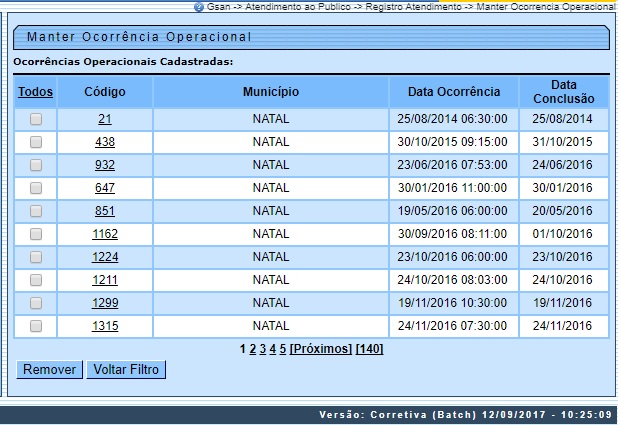618x425 pixels.
Task: Click the Próximos pagination link
Action: point(321,349)
